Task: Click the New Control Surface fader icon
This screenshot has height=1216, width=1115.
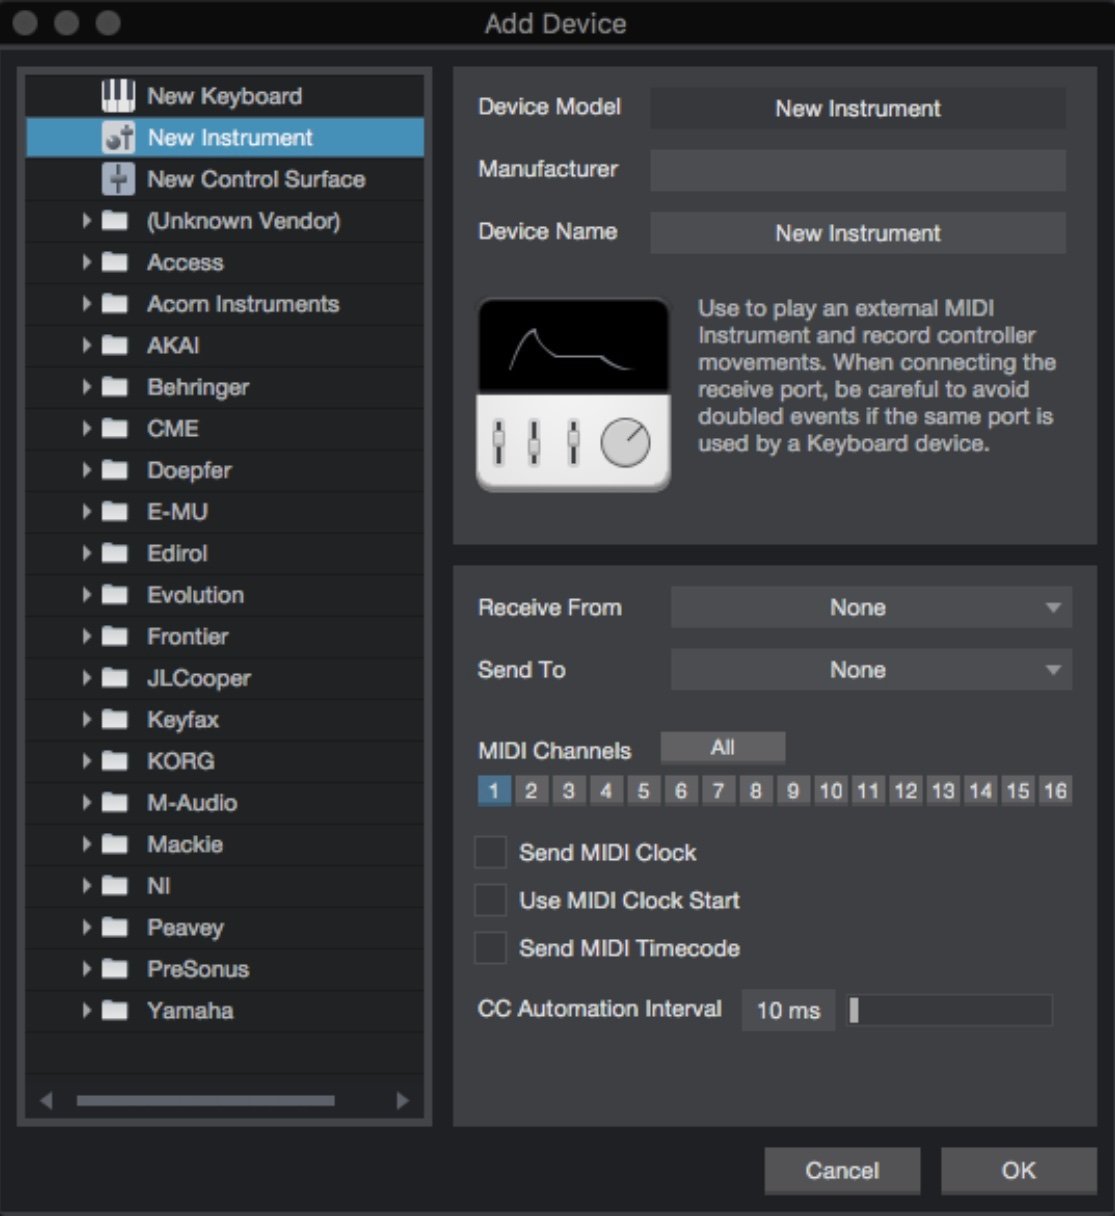Action: [118, 179]
